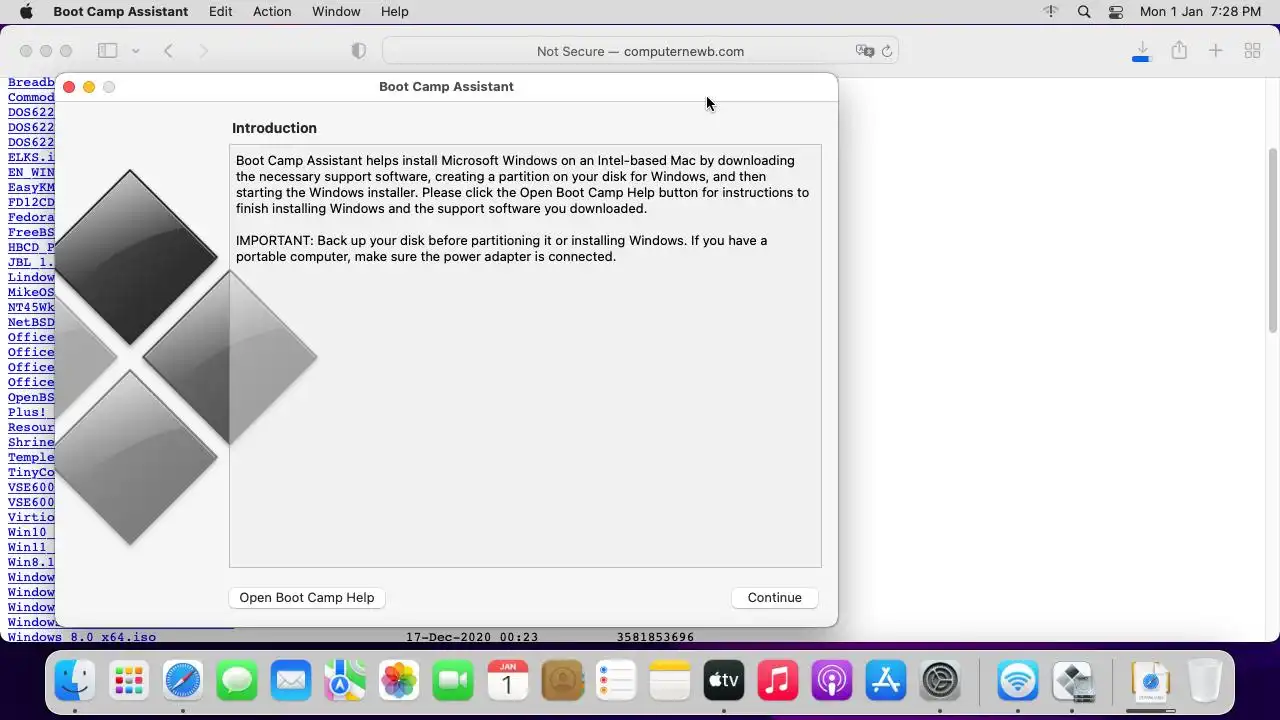Open the Window menu
The width and height of the screenshot is (1280, 720).
click(336, 12)
